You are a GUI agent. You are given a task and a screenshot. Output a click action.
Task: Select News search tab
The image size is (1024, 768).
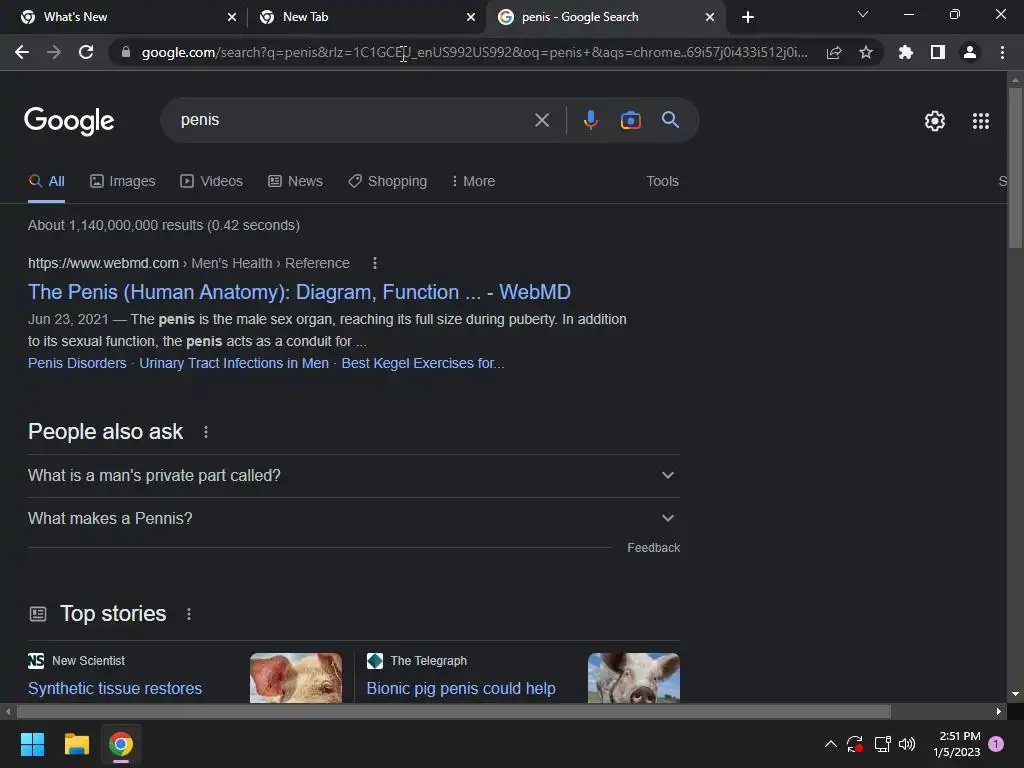[295, 181]
